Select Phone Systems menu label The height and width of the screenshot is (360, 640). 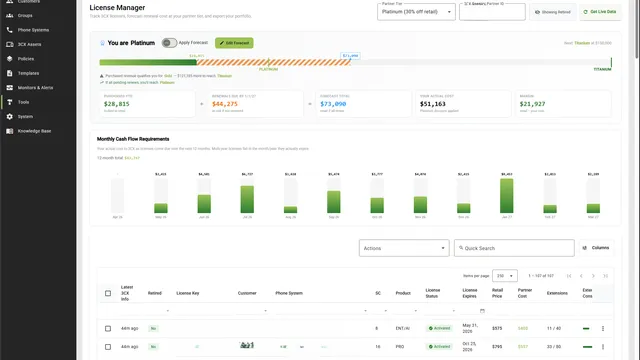[x=33, y=30]
